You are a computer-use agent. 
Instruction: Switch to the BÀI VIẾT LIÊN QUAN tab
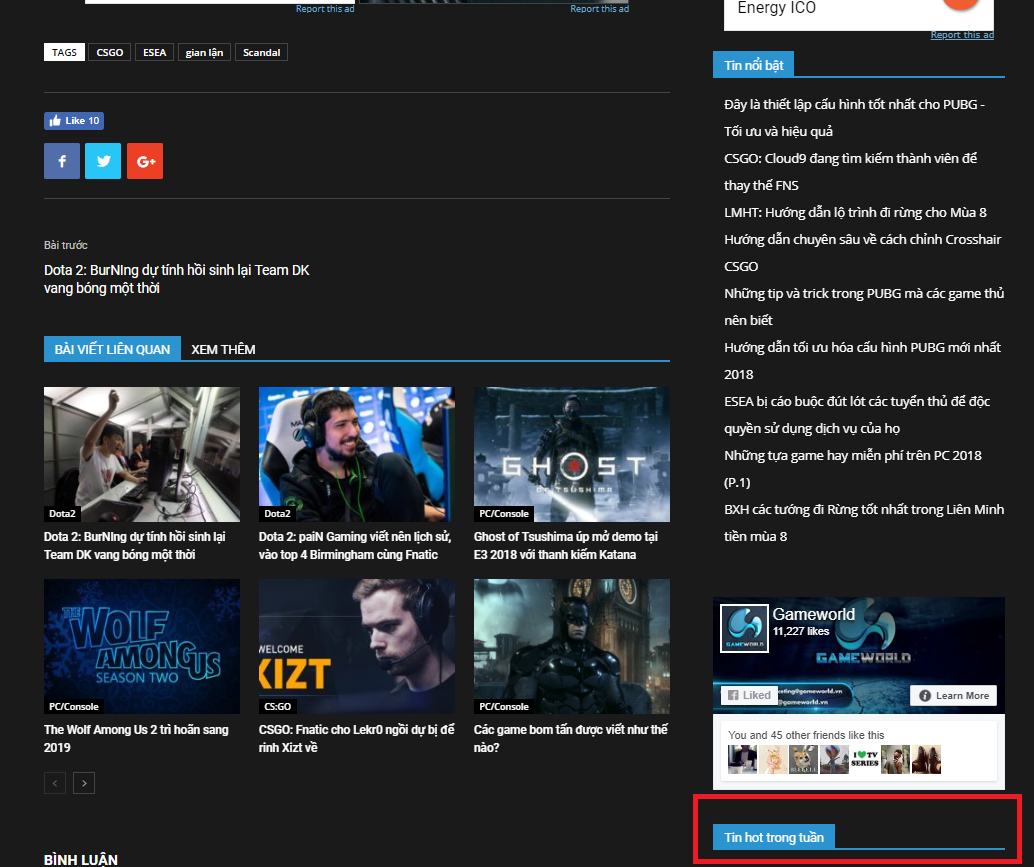pos(112,349)
